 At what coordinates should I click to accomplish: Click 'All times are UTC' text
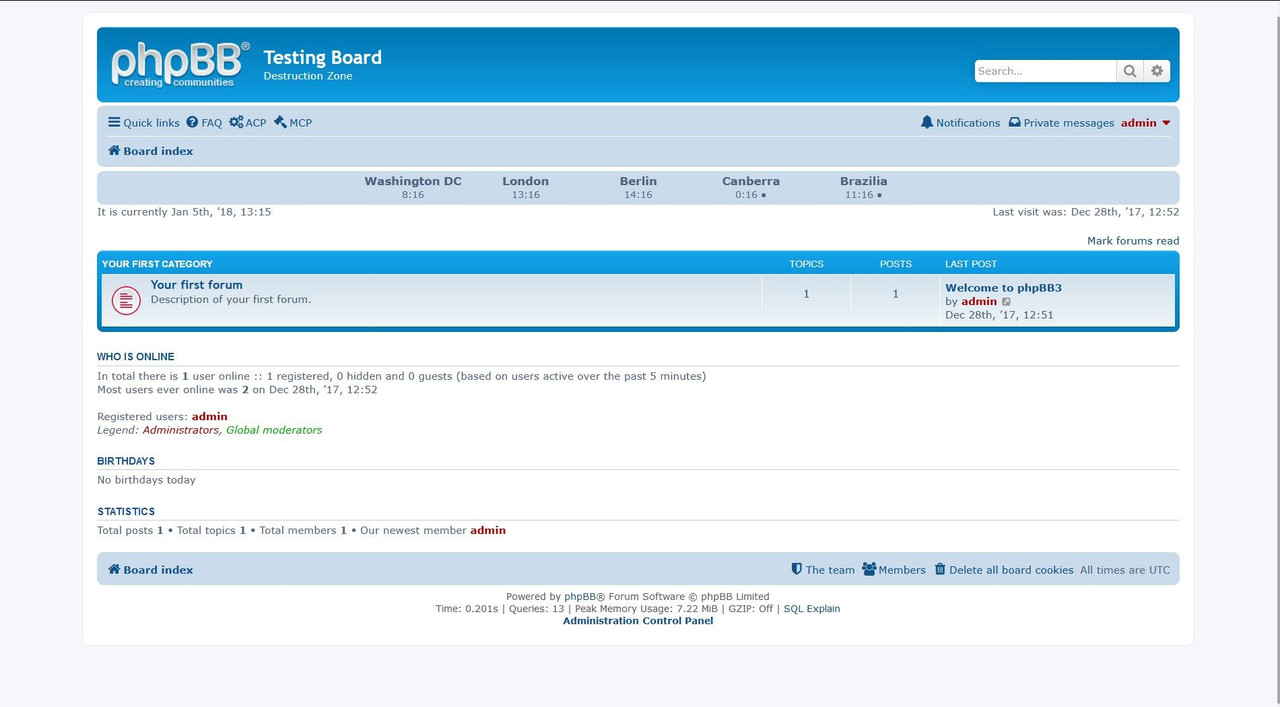coord(1125,570)
